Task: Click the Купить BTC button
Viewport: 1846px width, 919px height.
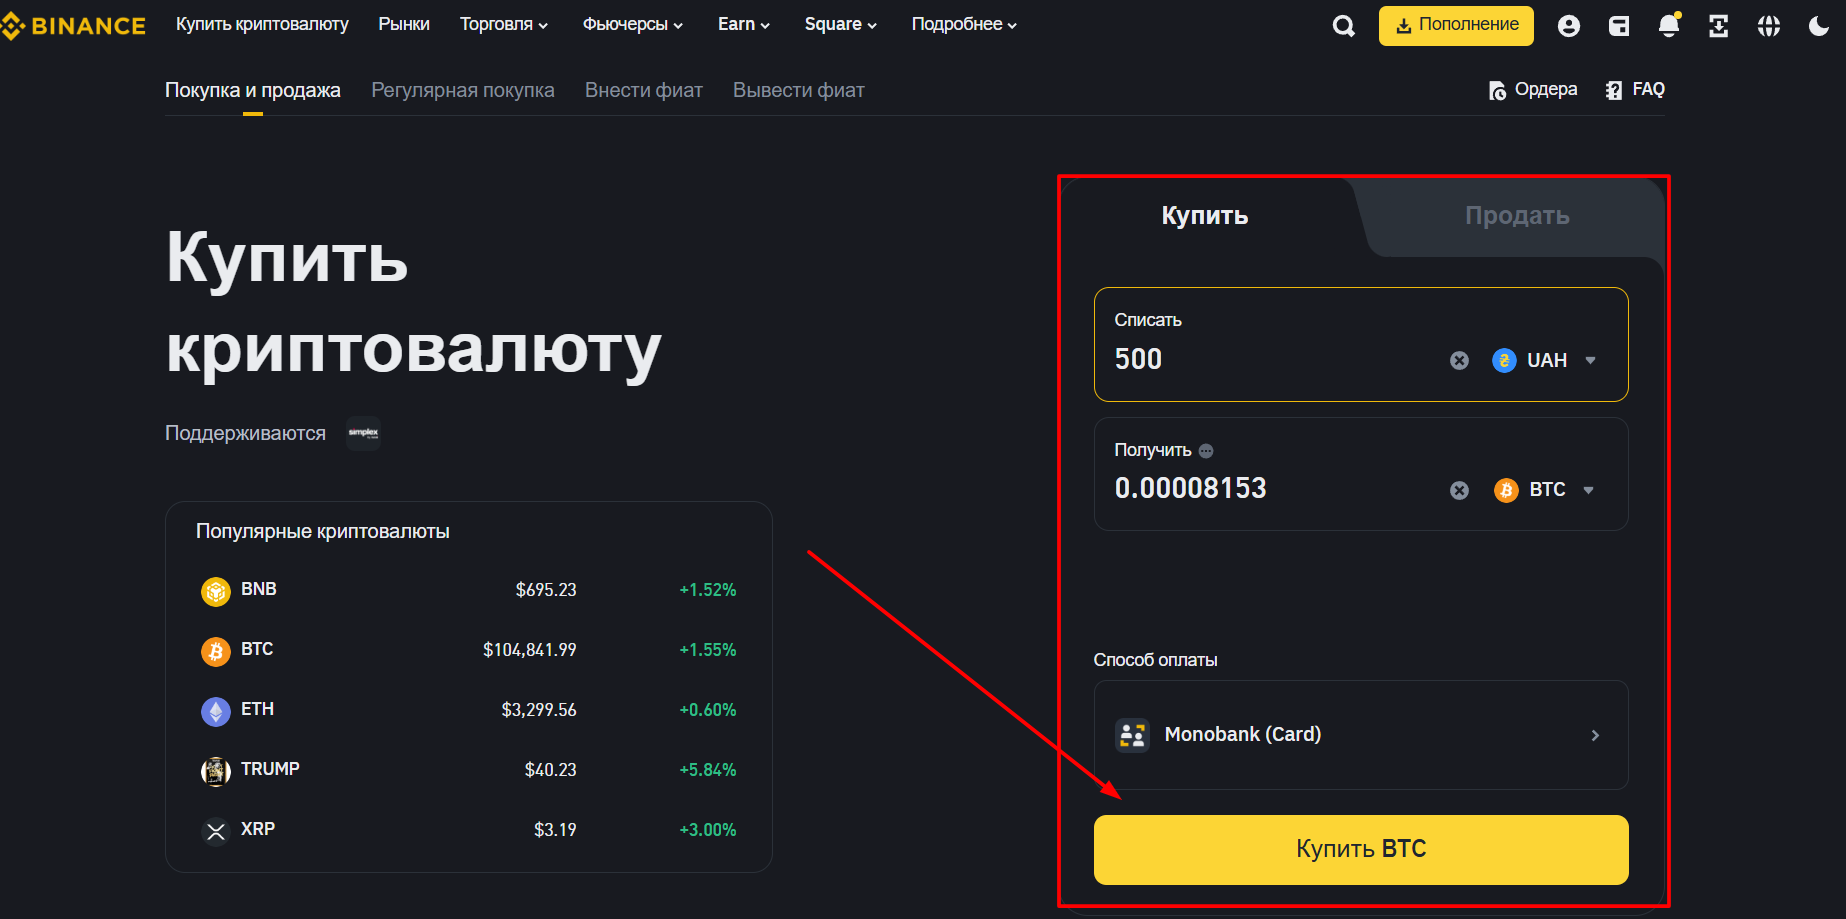Action: point(1361,849)
